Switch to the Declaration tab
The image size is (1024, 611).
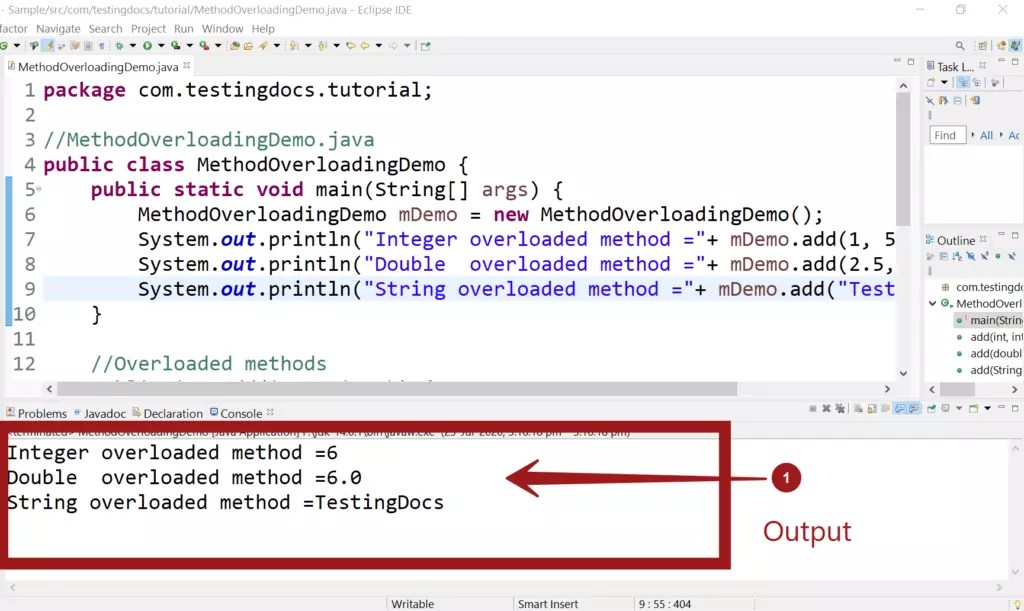[167, 413]
